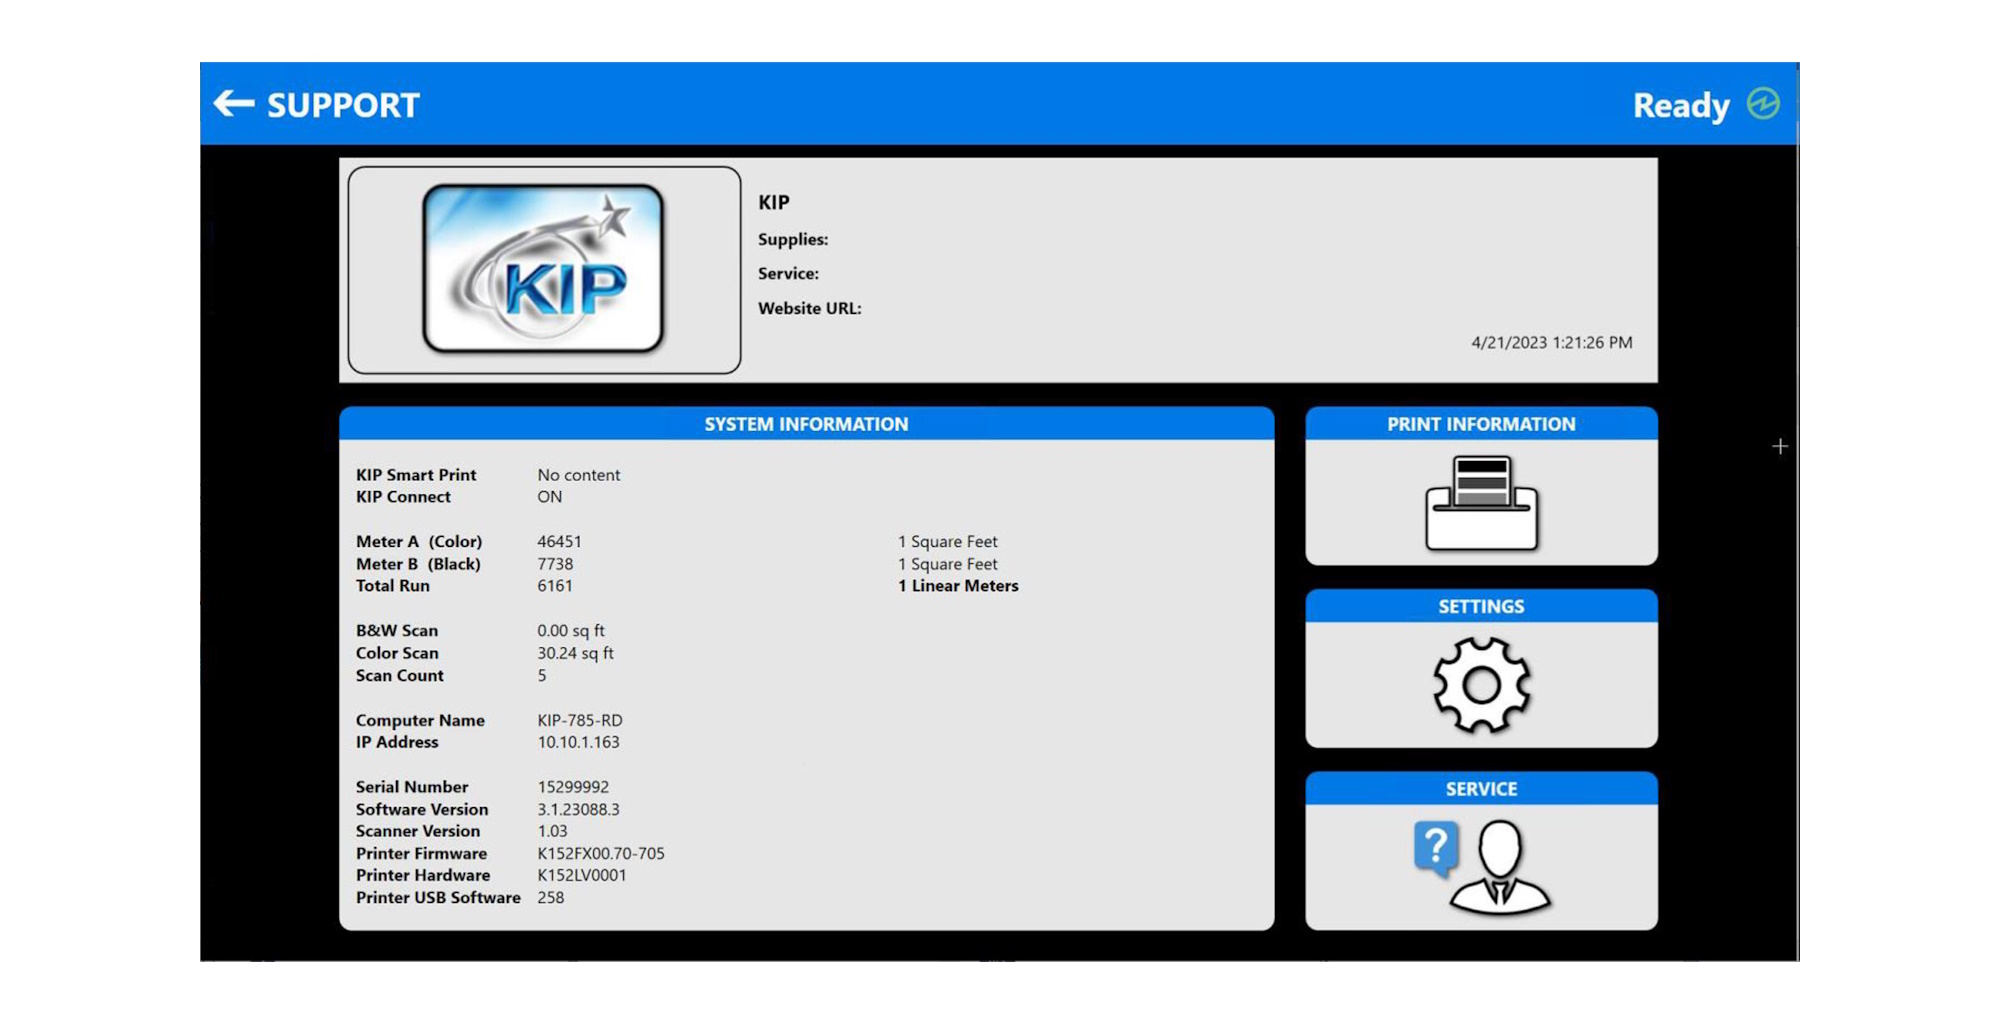Click the Website URL: label
Image resolution: width=2000 pixels, height=1025 pixels.
pos(809,309)
